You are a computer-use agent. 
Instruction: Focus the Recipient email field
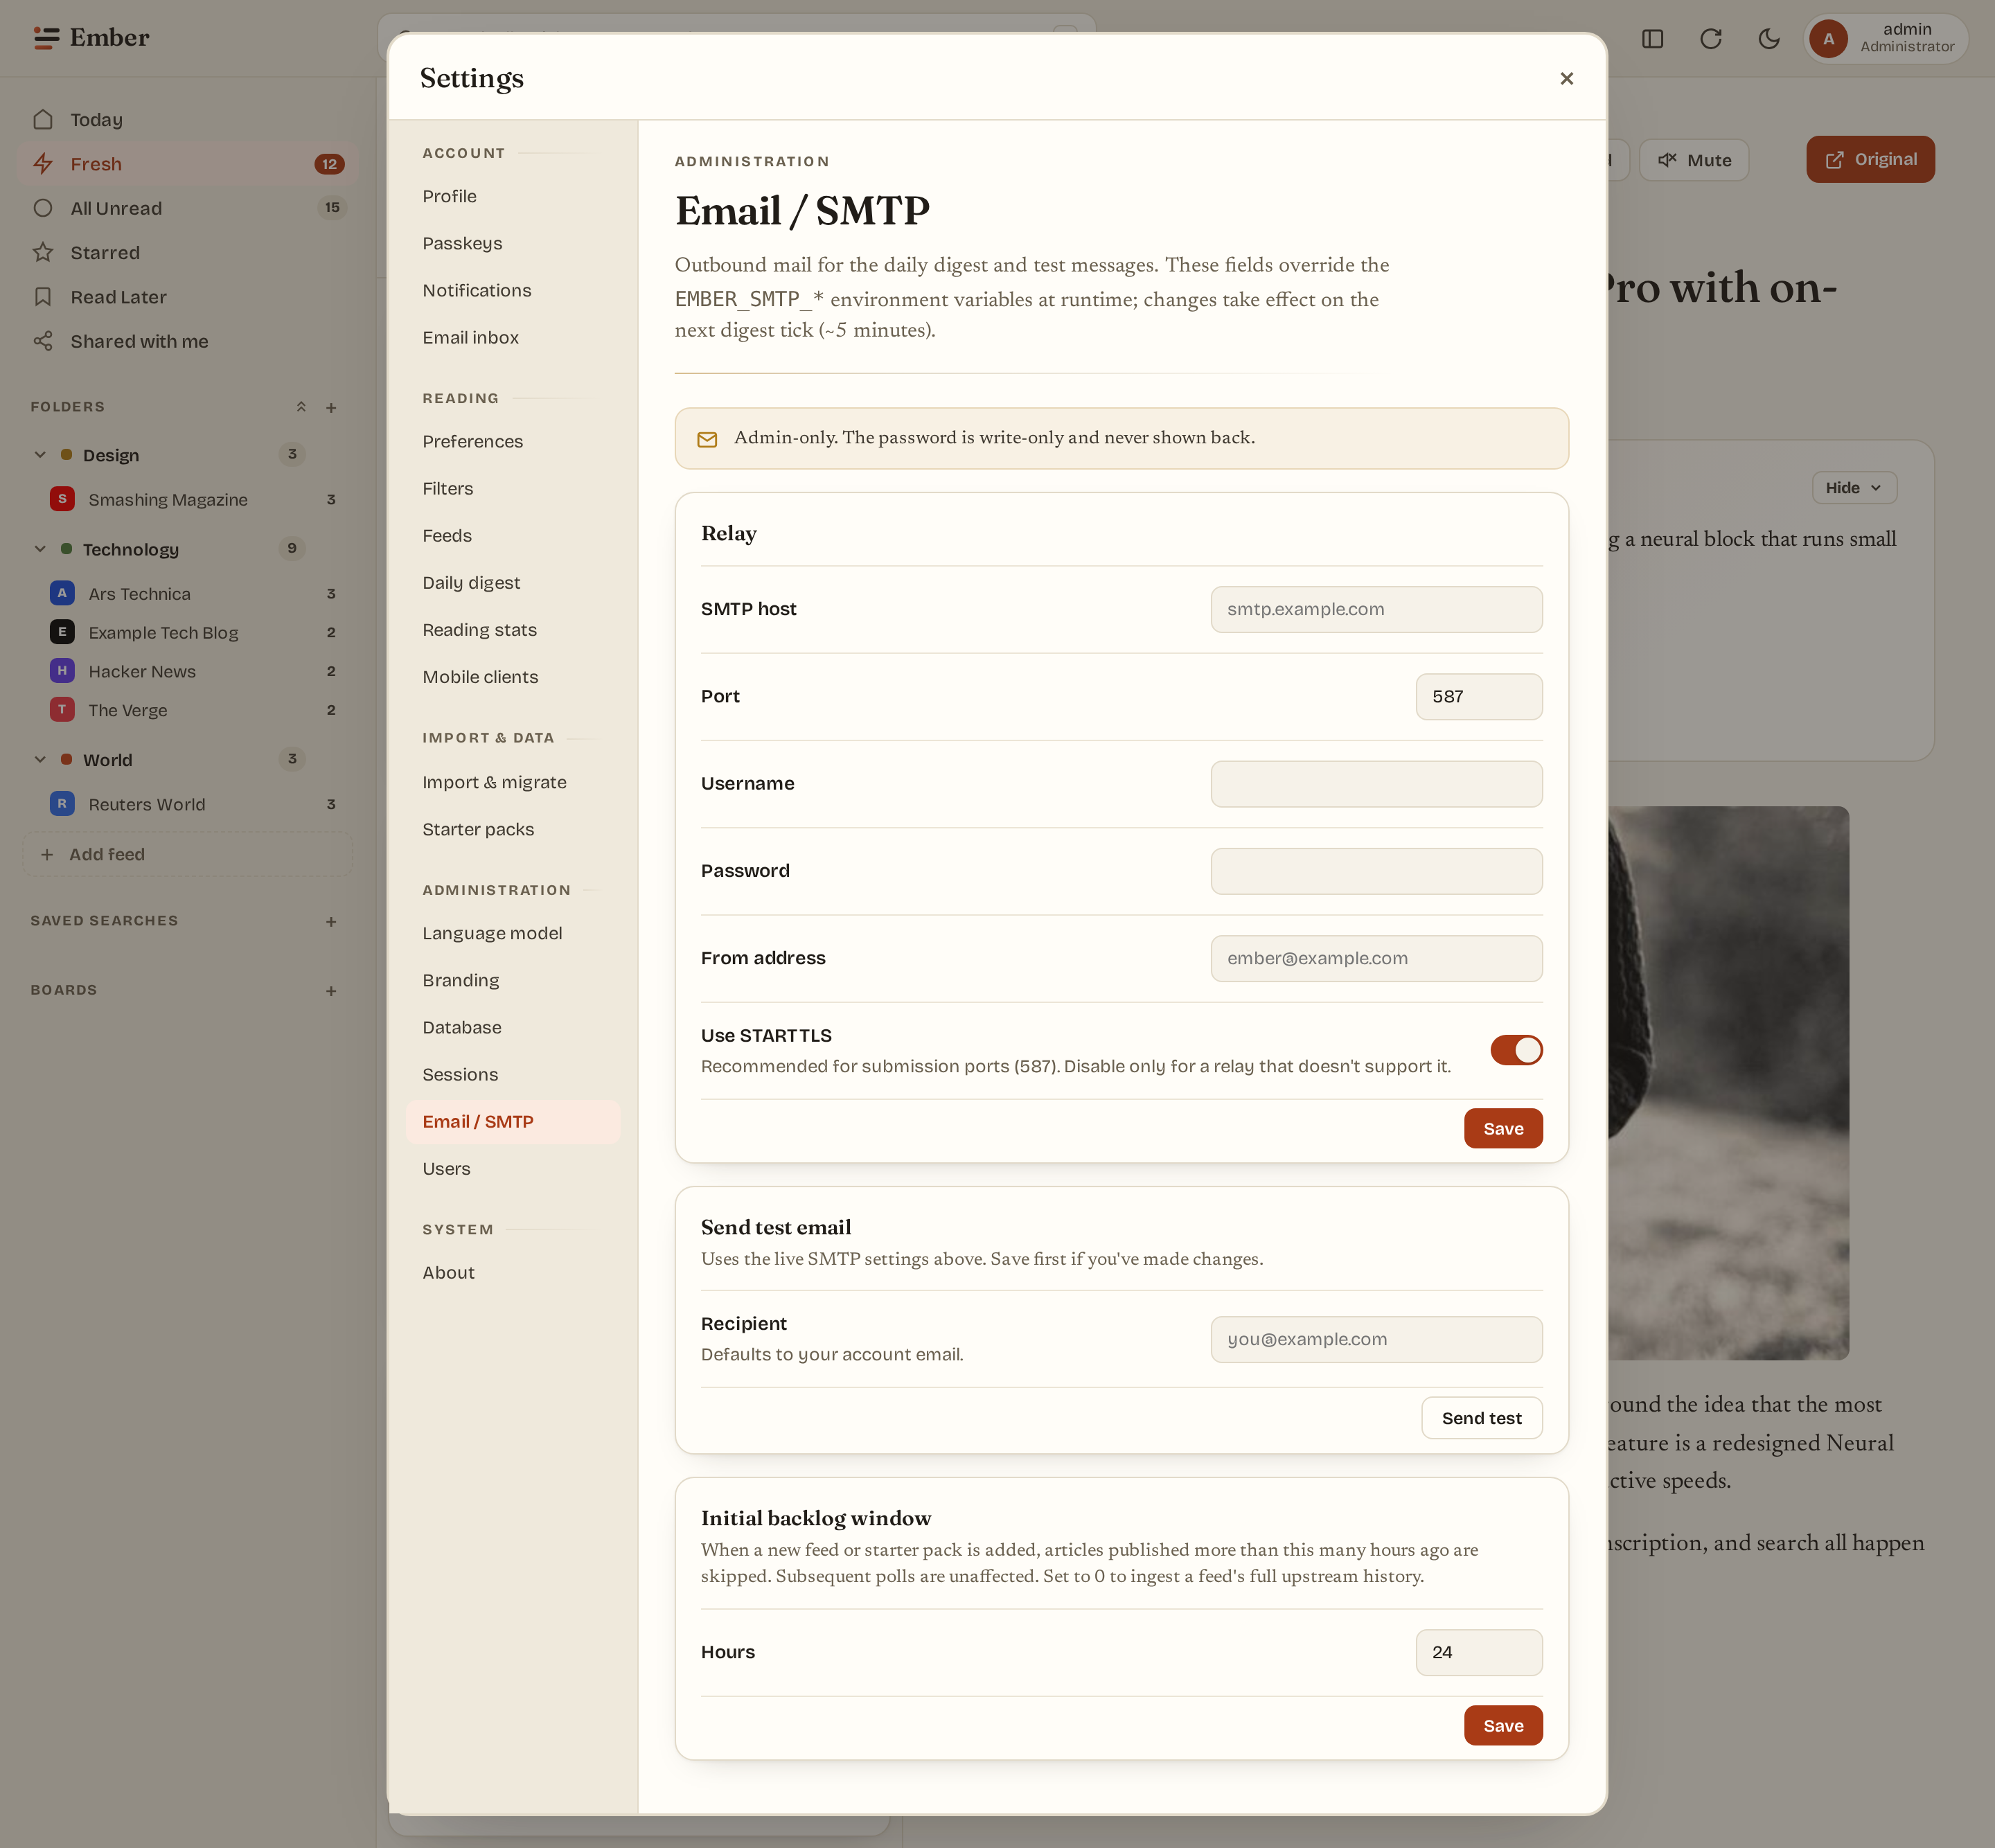(x=1376, y=1339)
